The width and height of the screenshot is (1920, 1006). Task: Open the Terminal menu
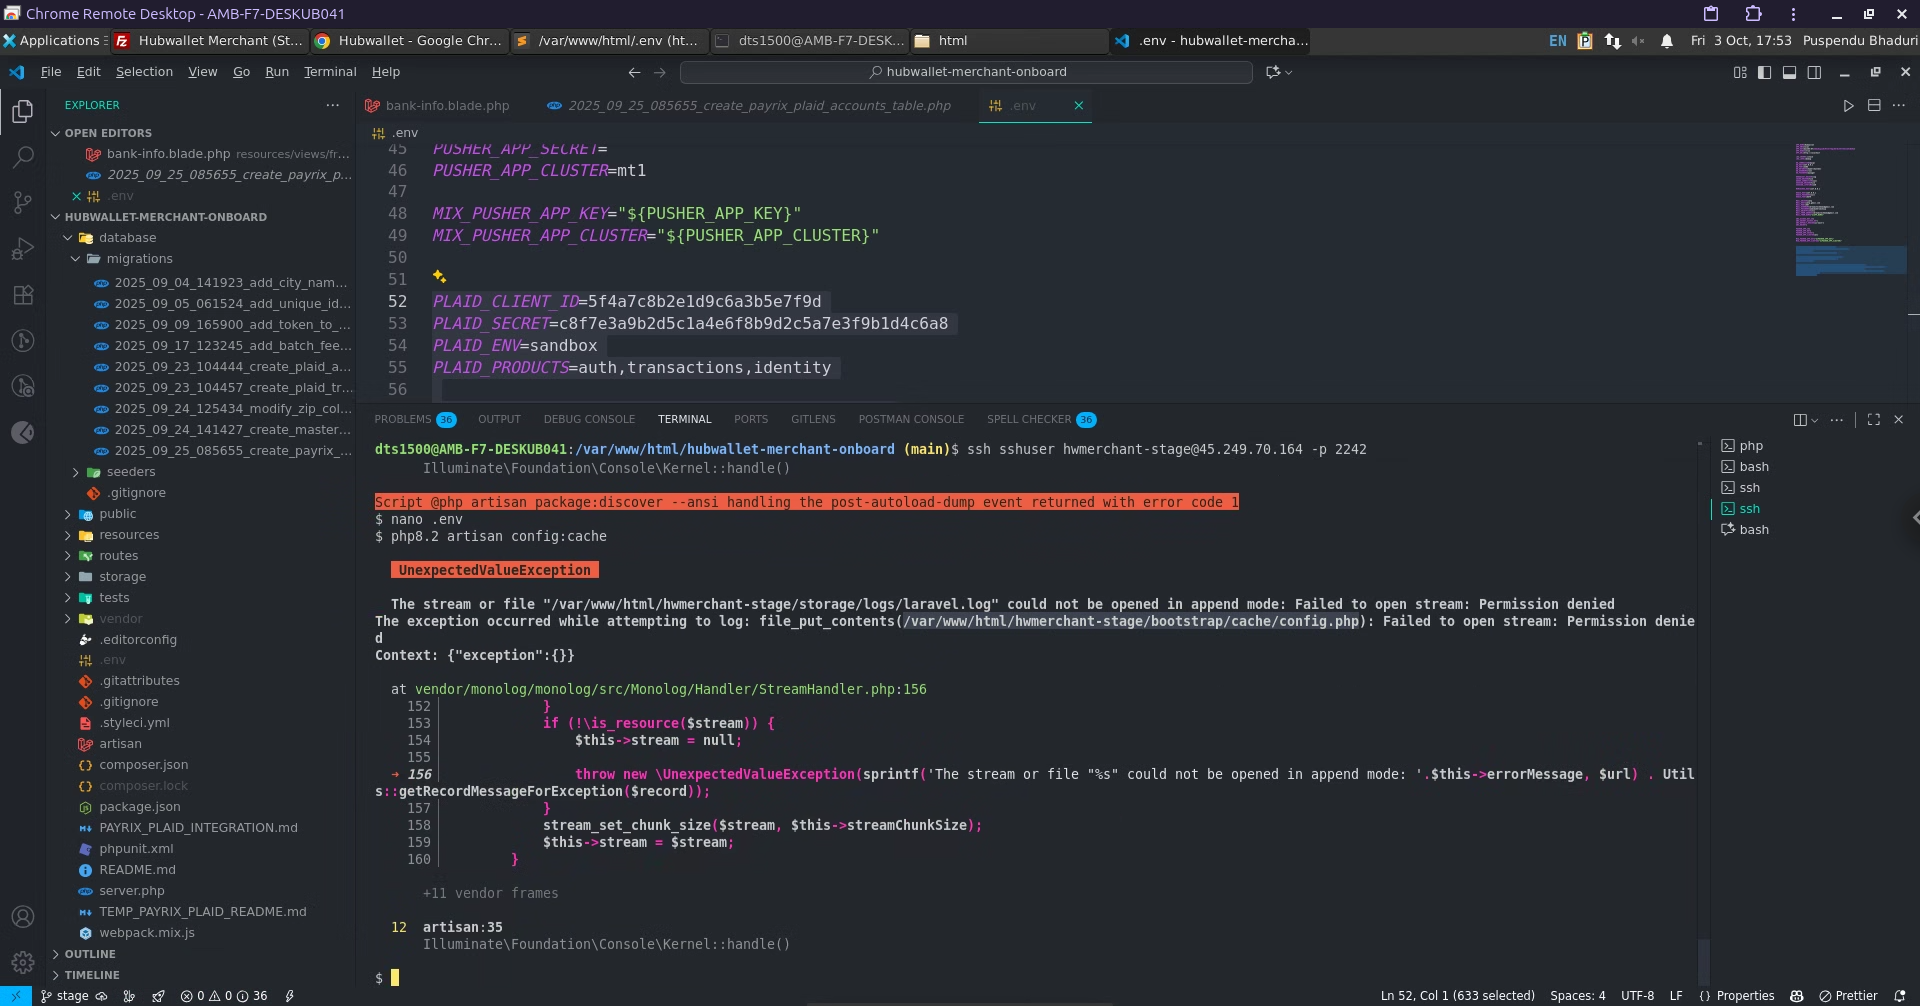pyautogui.click(x=330, y=72)
